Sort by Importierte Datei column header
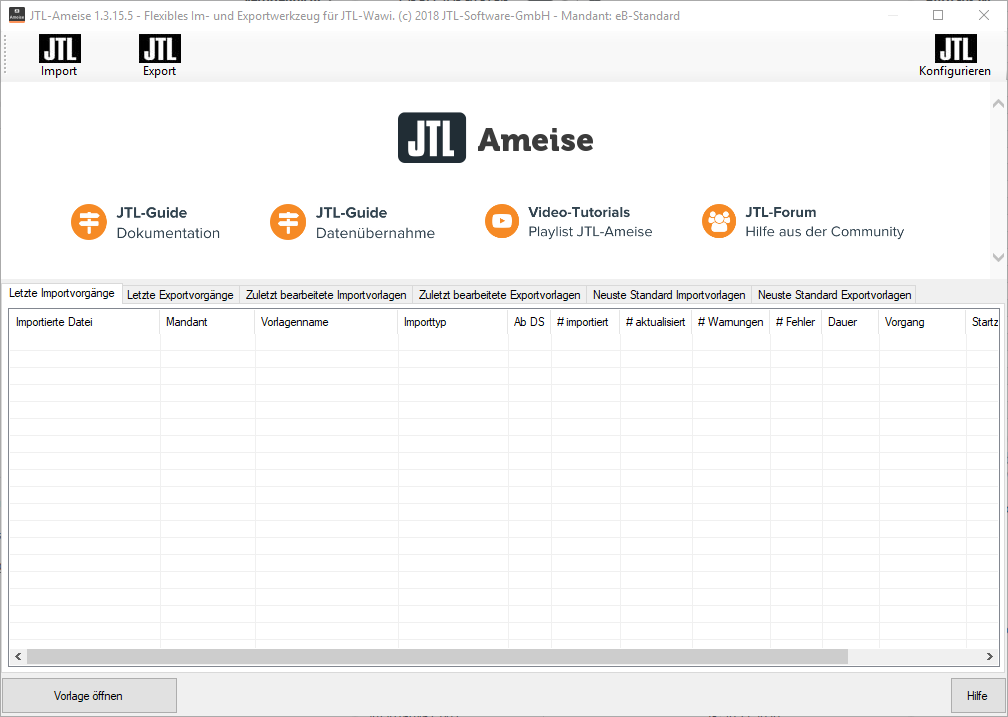Screen dimensions: 1008x717 tap(84, 322)
